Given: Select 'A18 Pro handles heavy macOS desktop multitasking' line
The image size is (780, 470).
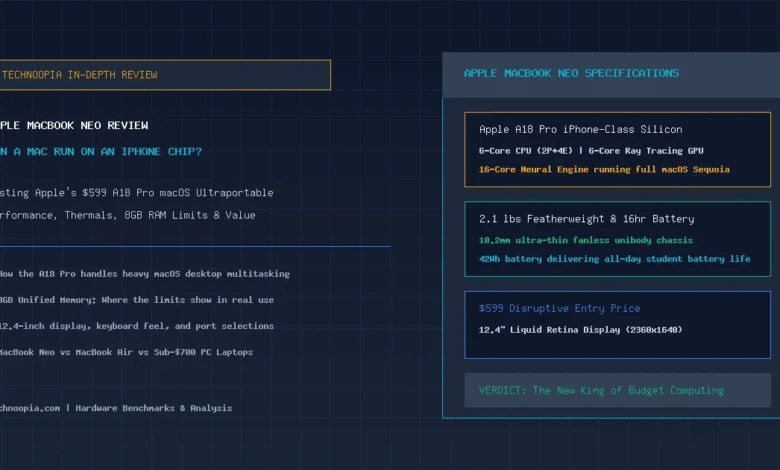Looking at the screenshot, I should pos(164,274).
